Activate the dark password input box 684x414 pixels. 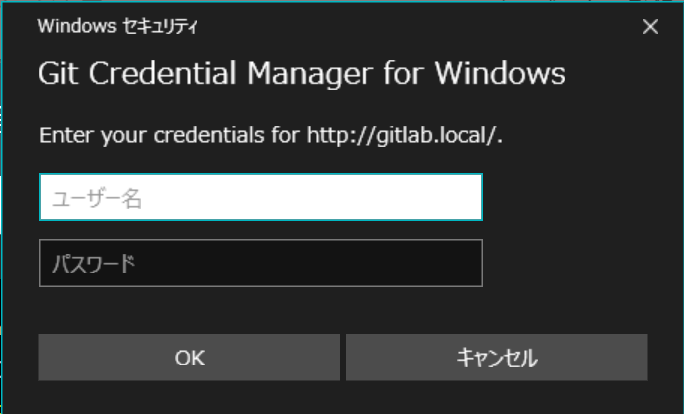(x=261, y=263)
